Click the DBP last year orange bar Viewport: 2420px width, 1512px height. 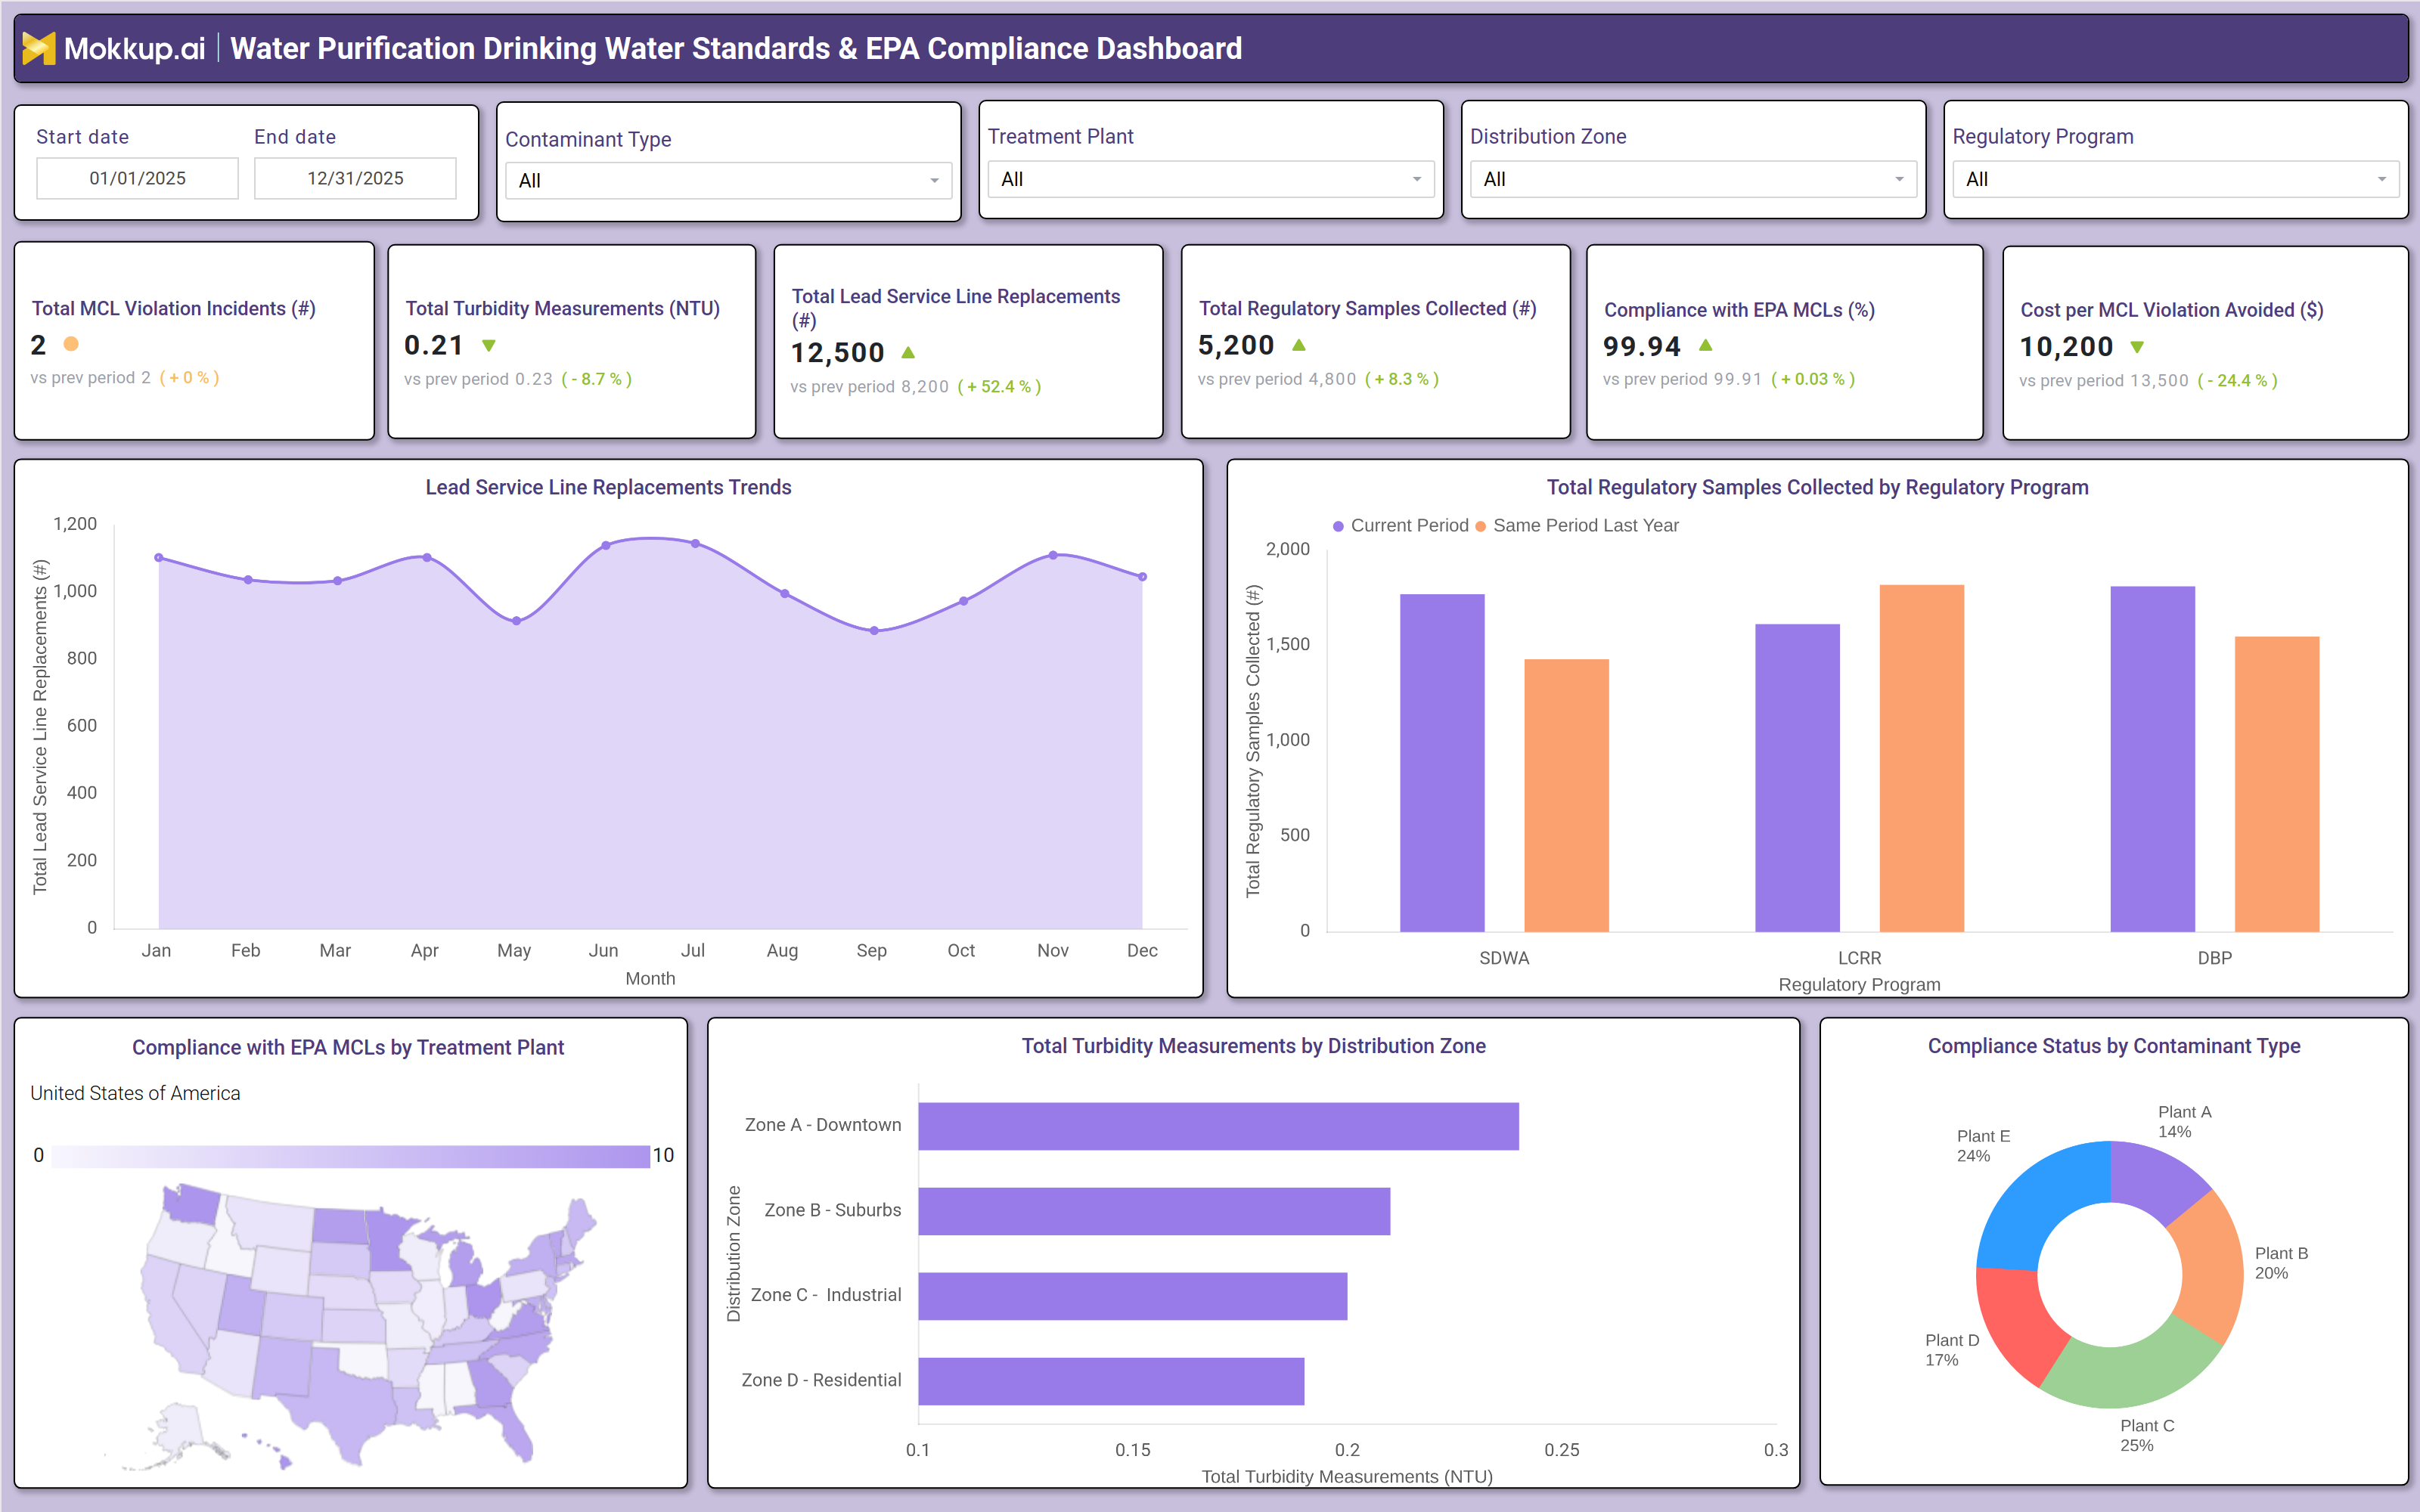[x=2276, y=784]
